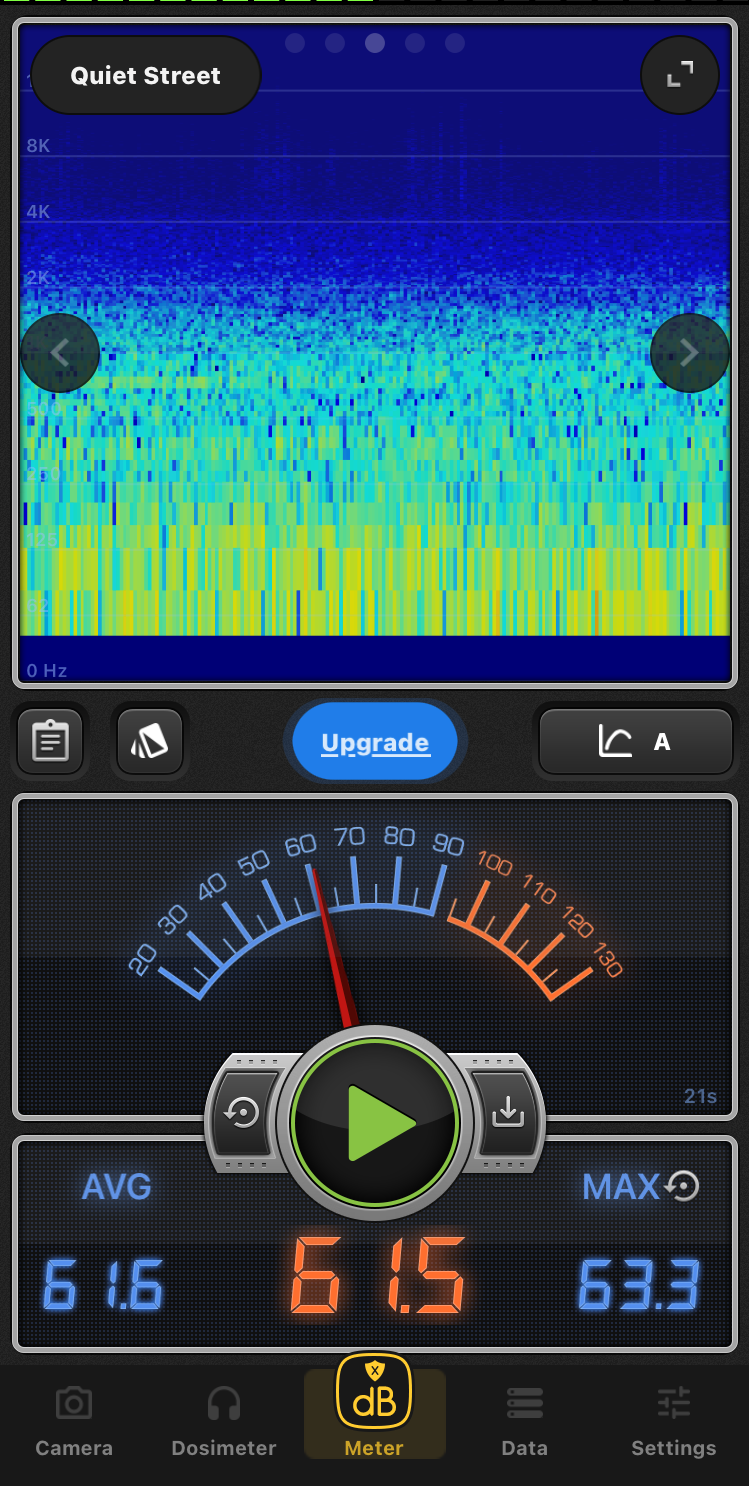
Task: Select the first page indicator dot
Action: (x=295, y=43)
